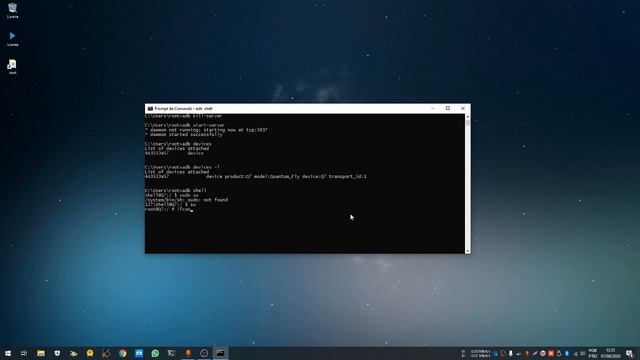Click the red square system tray icon
The height and width of the screenshot is (360, 640).
click(x=551, y=353)
